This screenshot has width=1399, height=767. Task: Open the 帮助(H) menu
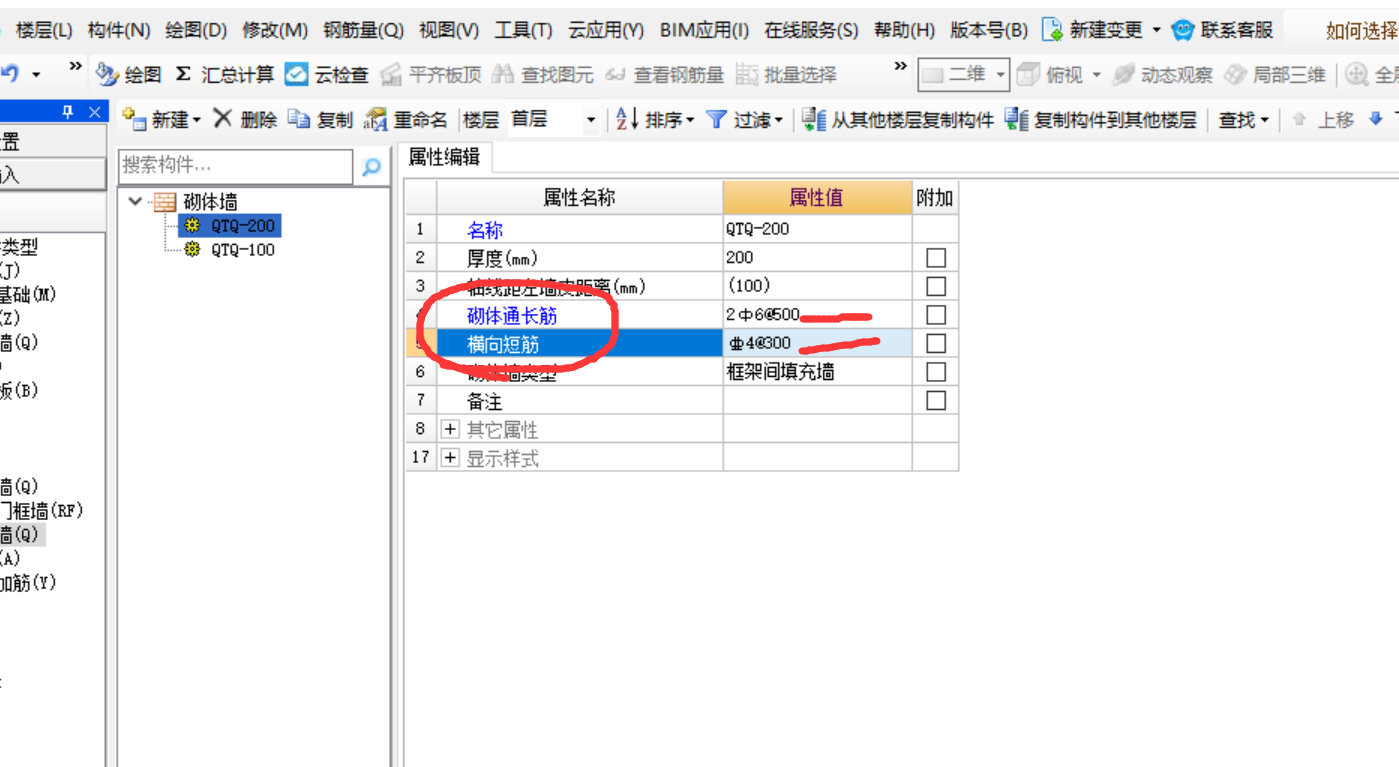coord(904,30)
